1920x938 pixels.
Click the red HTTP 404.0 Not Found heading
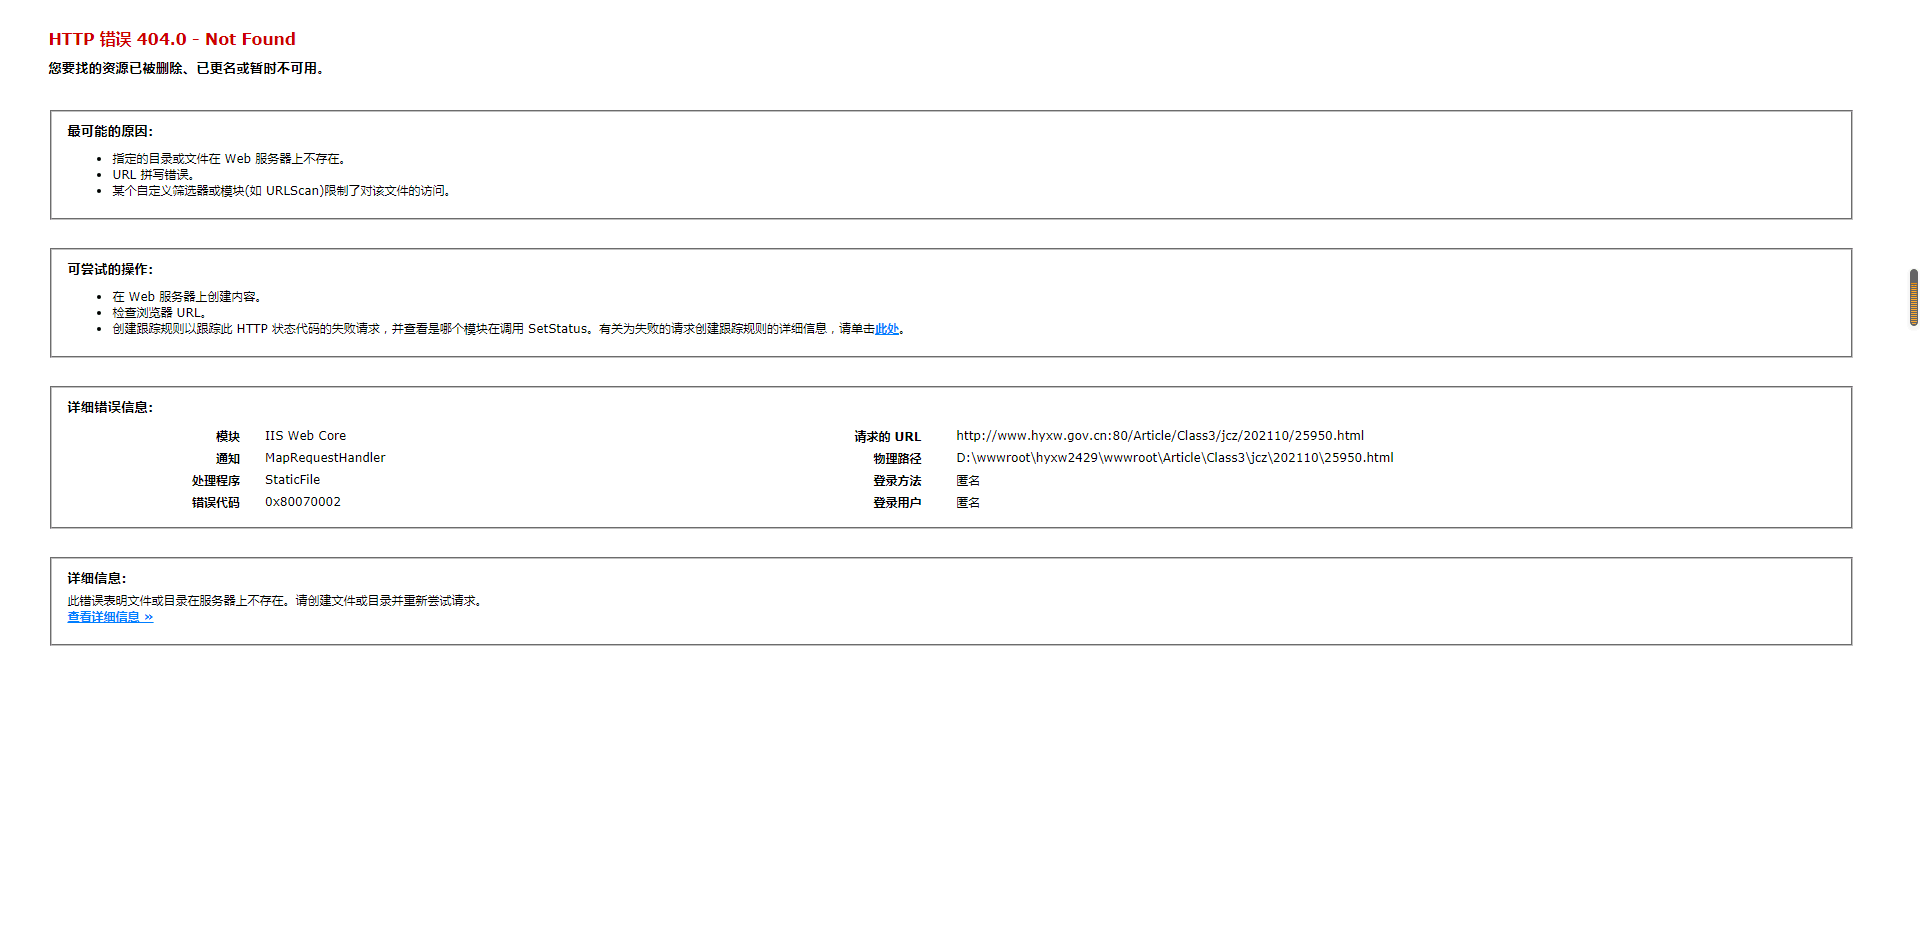[172, 39]
